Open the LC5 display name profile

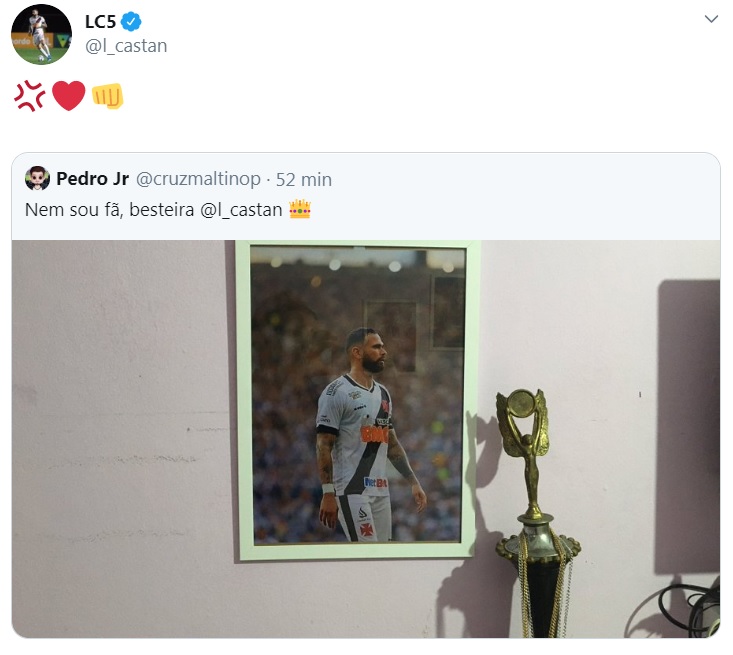[x=101, y=22]
